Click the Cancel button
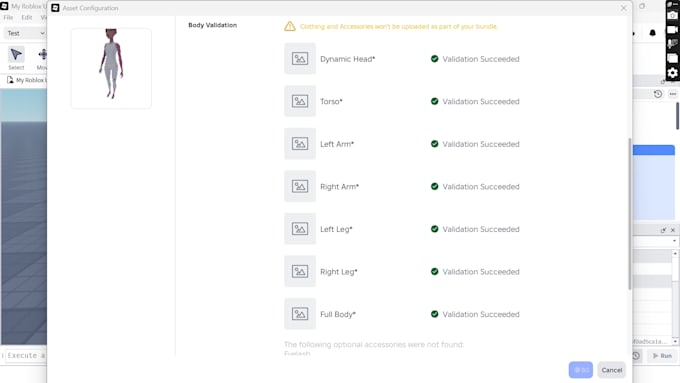The height and width of the screenshot is (383, 680). click(x=611, y=370)
